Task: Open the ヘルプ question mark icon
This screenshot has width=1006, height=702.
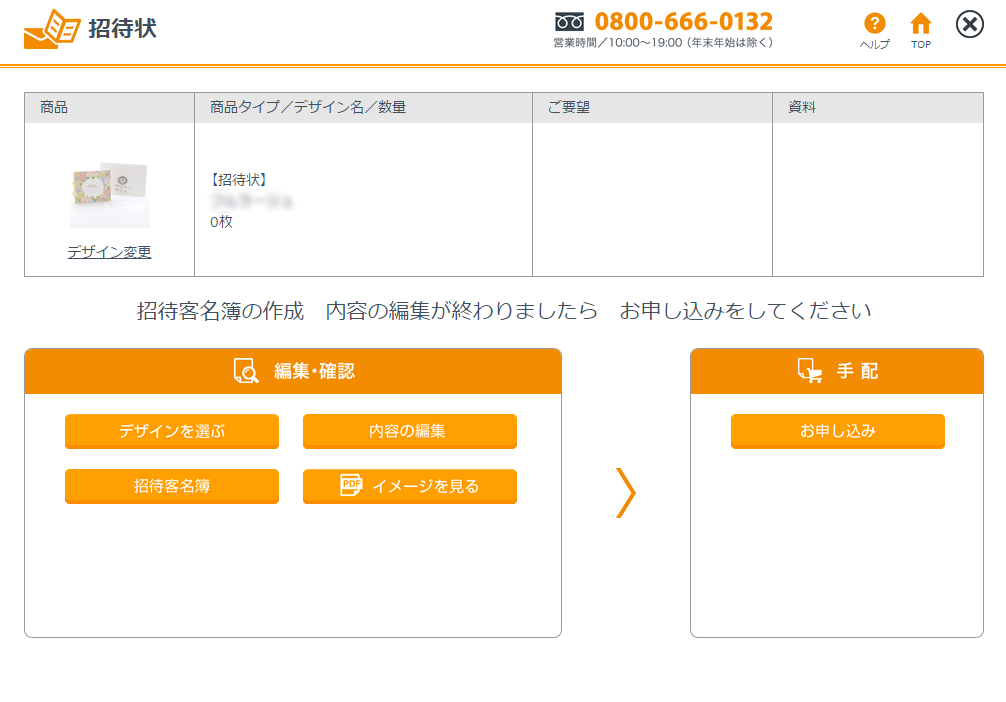Action: [x=875, y=24]
